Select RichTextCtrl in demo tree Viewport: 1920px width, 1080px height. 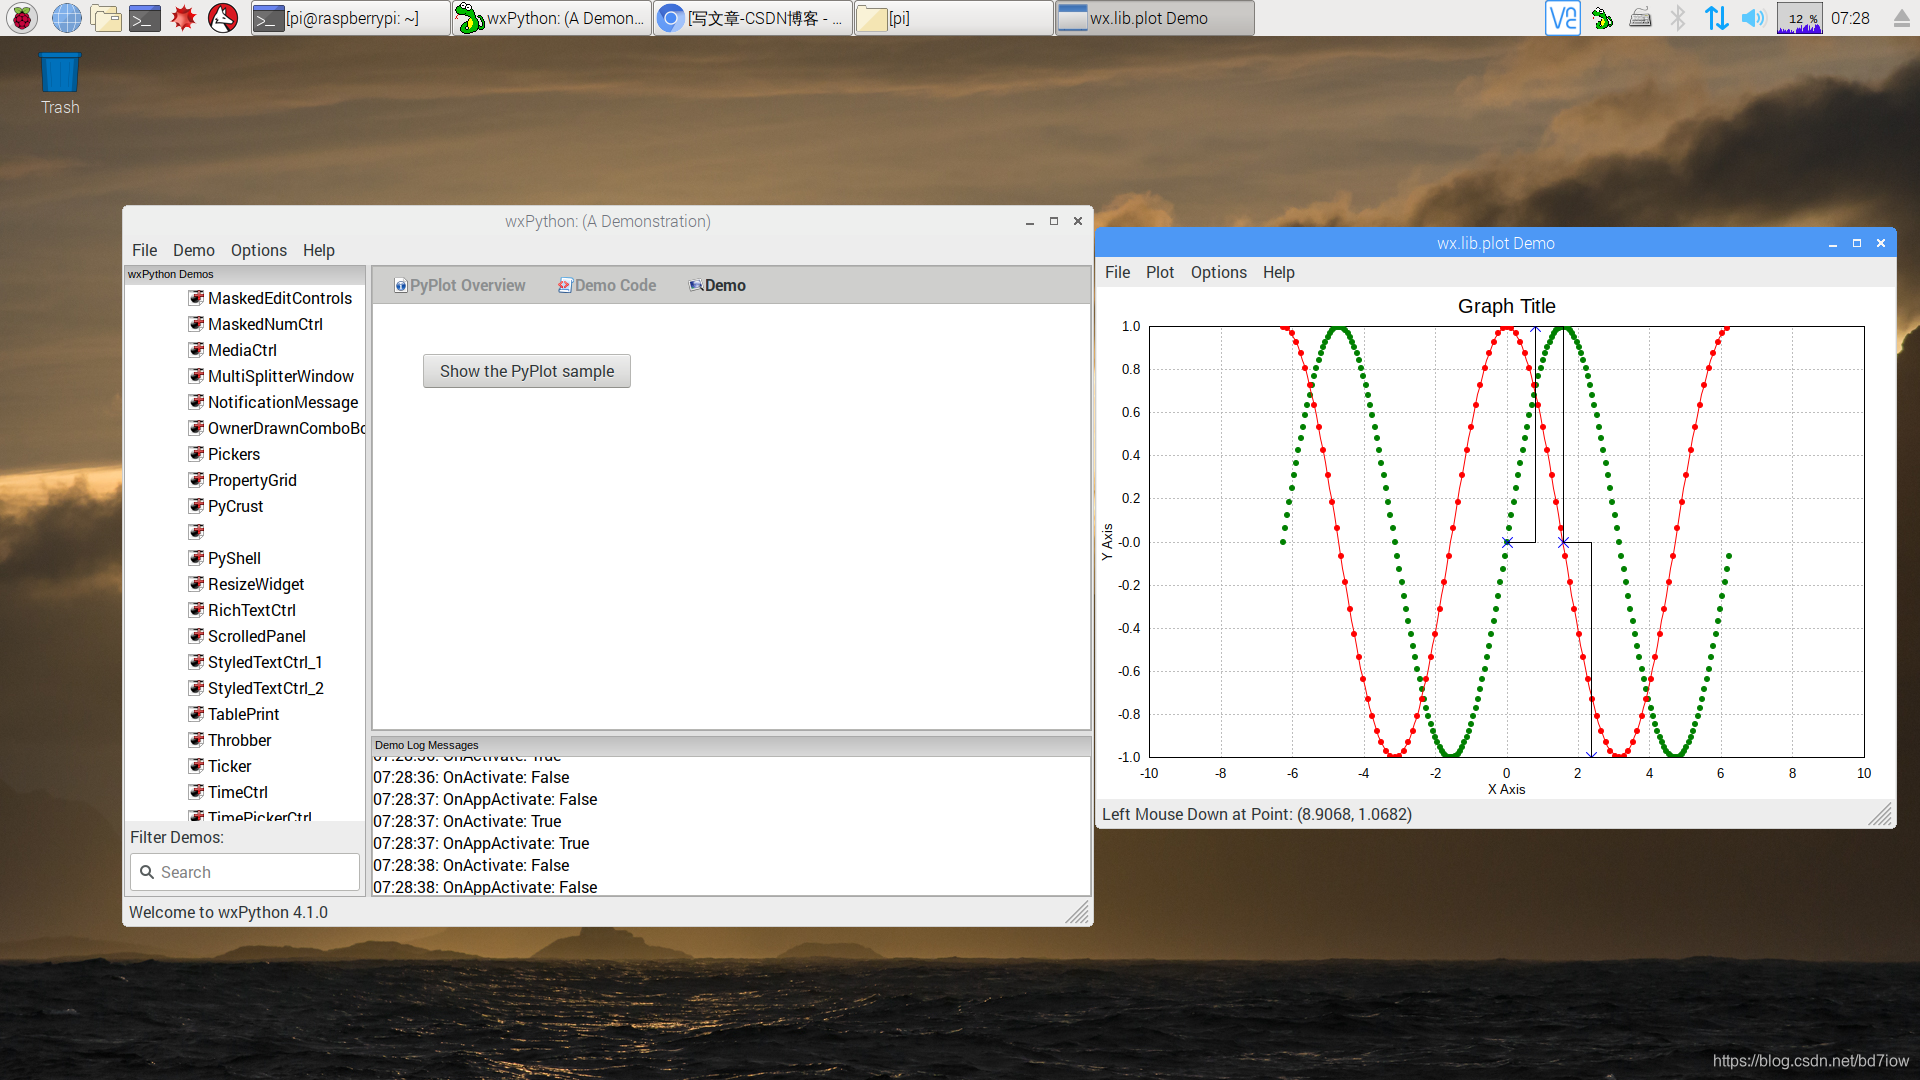pos(251,610)
